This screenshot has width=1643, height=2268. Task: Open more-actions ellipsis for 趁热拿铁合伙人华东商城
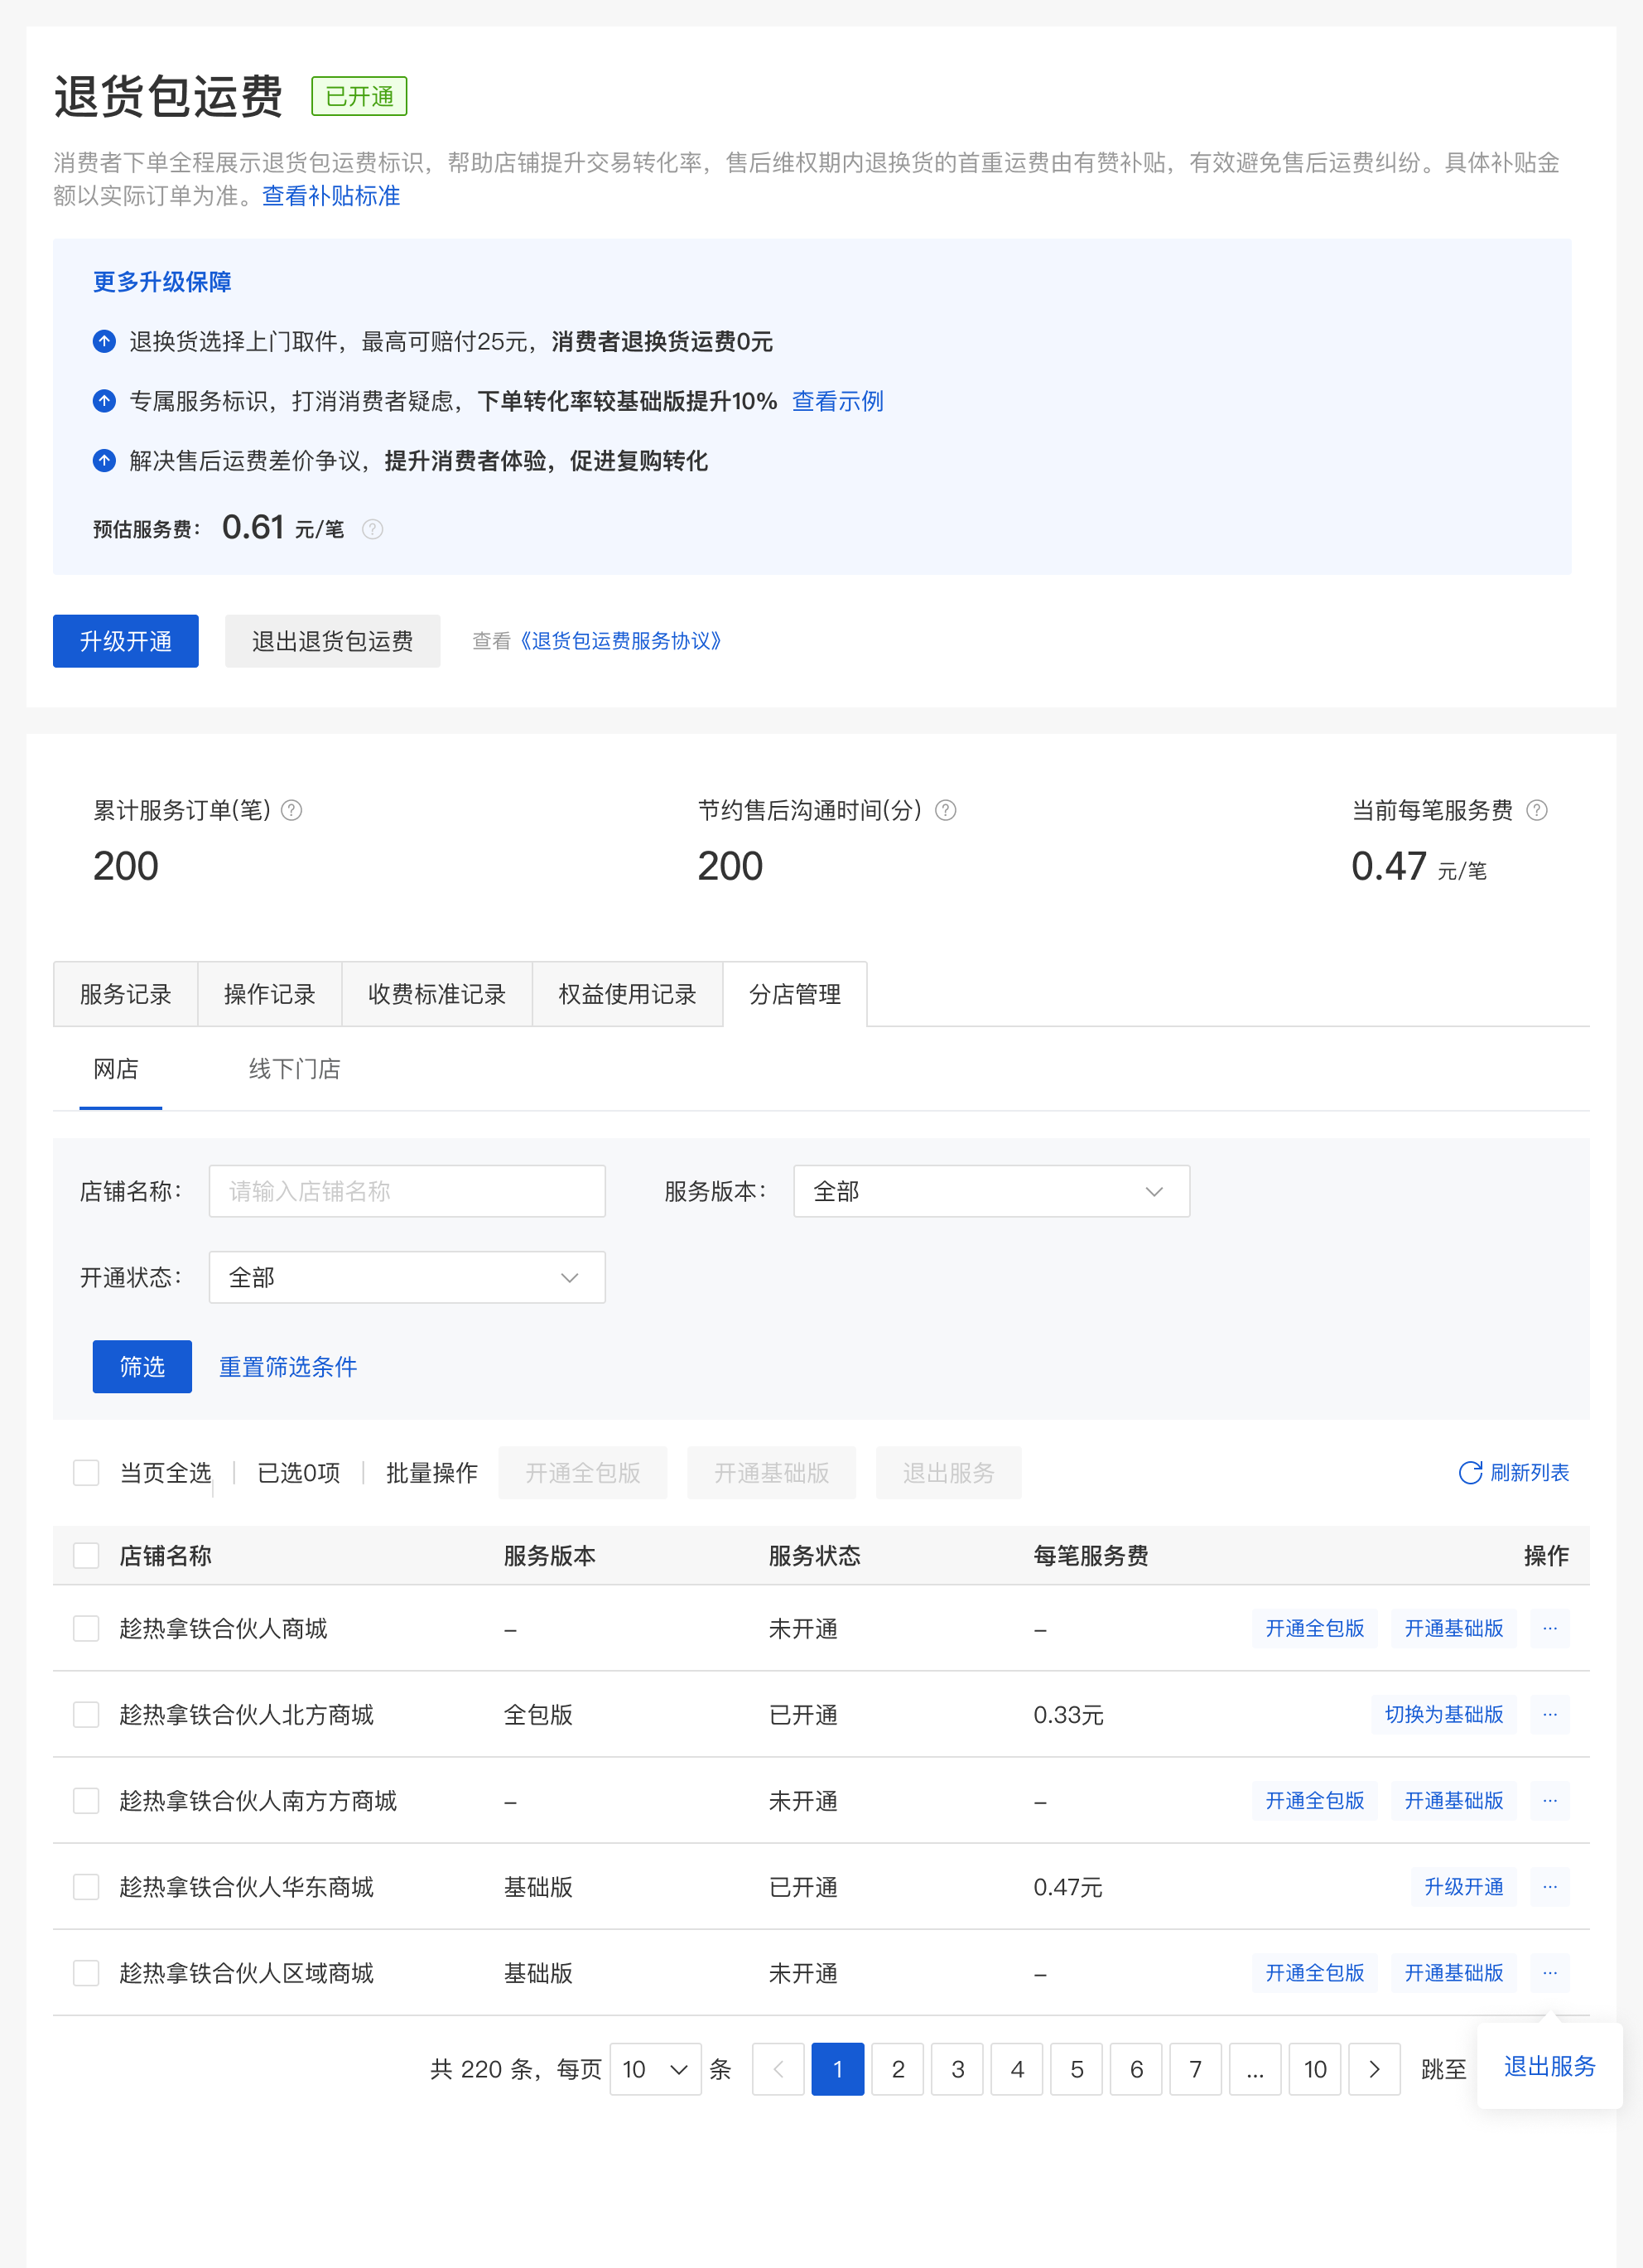(x=1549, y=1886)
